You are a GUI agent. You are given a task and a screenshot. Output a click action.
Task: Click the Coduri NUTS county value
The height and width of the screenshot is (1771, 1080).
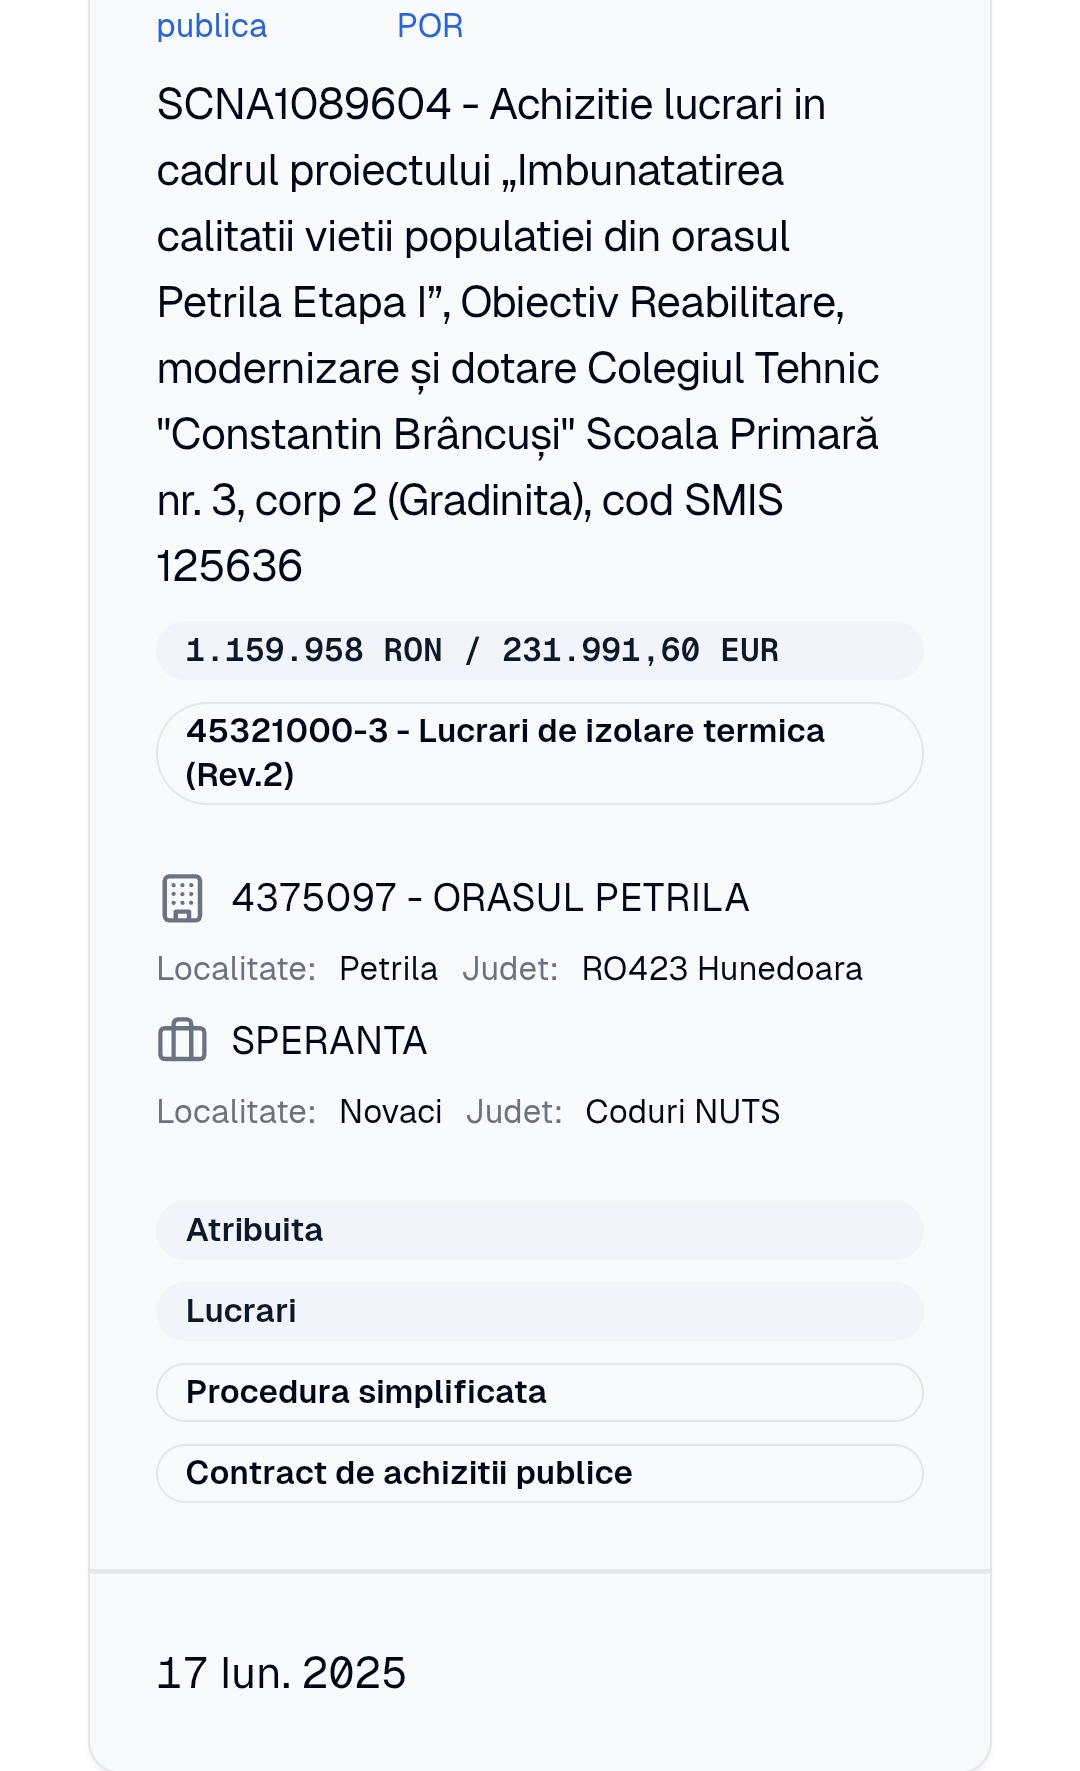(682, 1112)
